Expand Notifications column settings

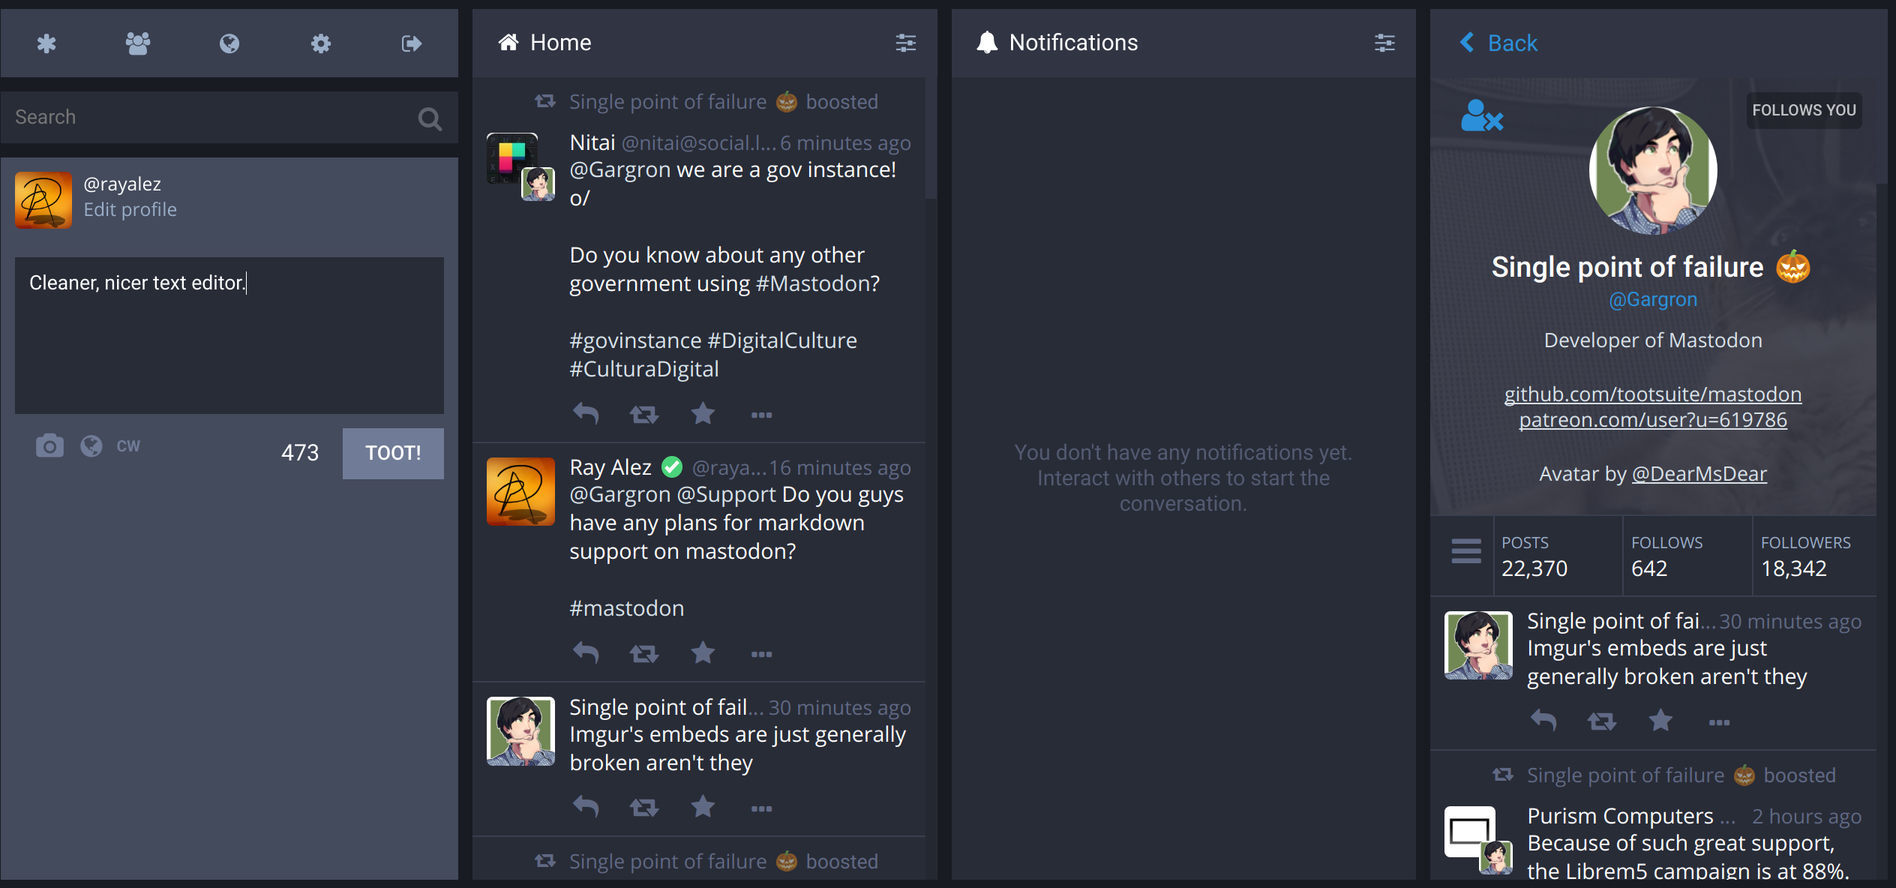coord(1384,43)
